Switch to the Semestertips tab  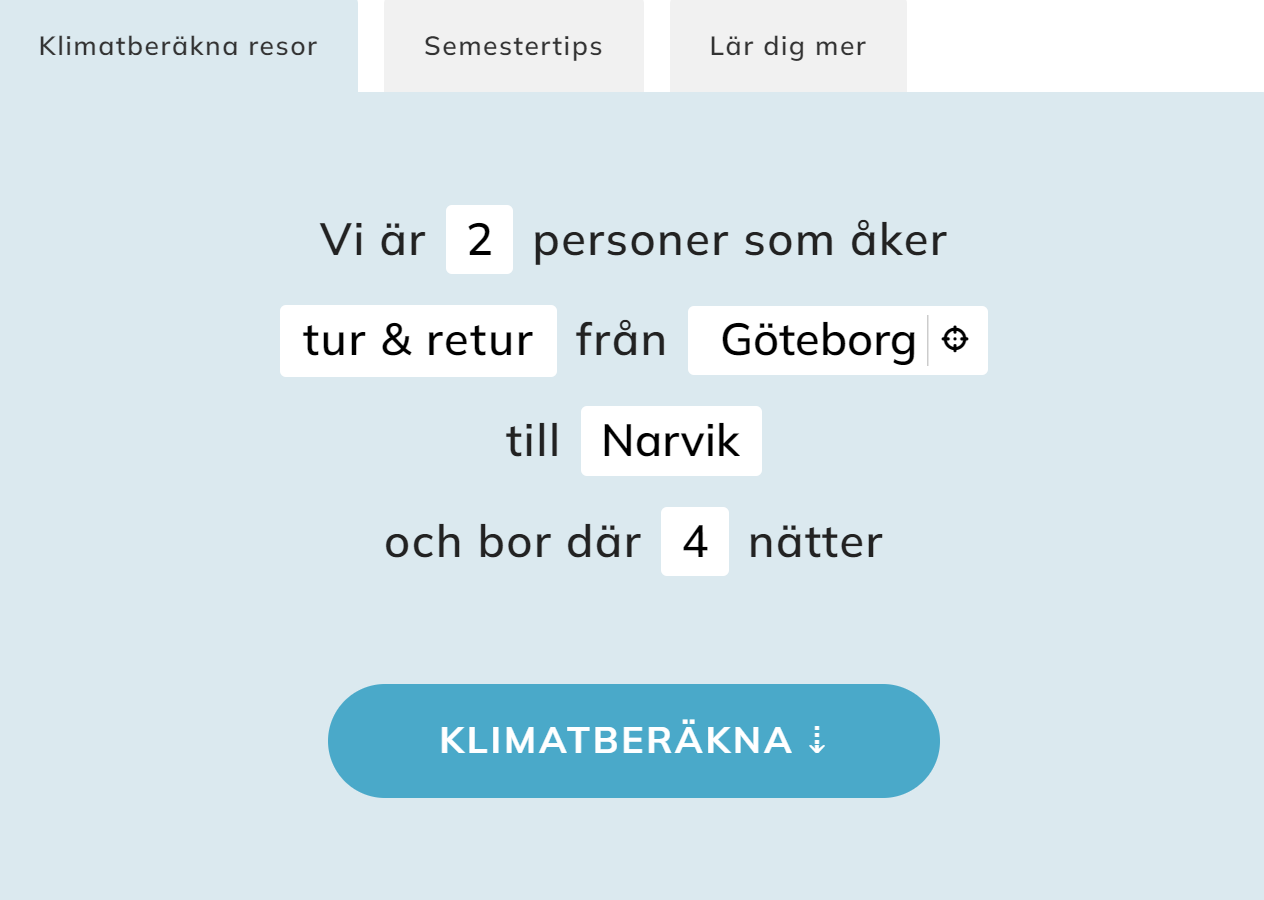[x=514, y=46]
